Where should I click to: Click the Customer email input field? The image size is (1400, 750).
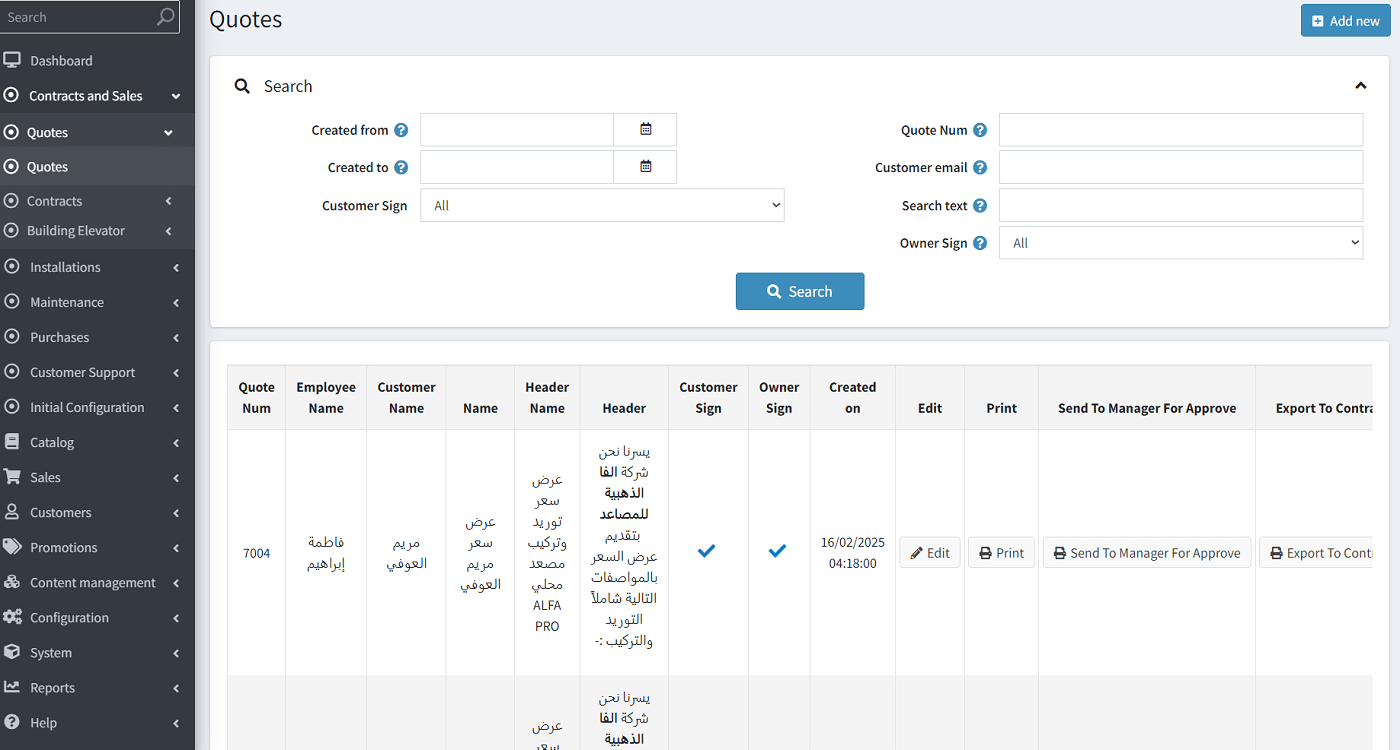(x=1181, y=167)
